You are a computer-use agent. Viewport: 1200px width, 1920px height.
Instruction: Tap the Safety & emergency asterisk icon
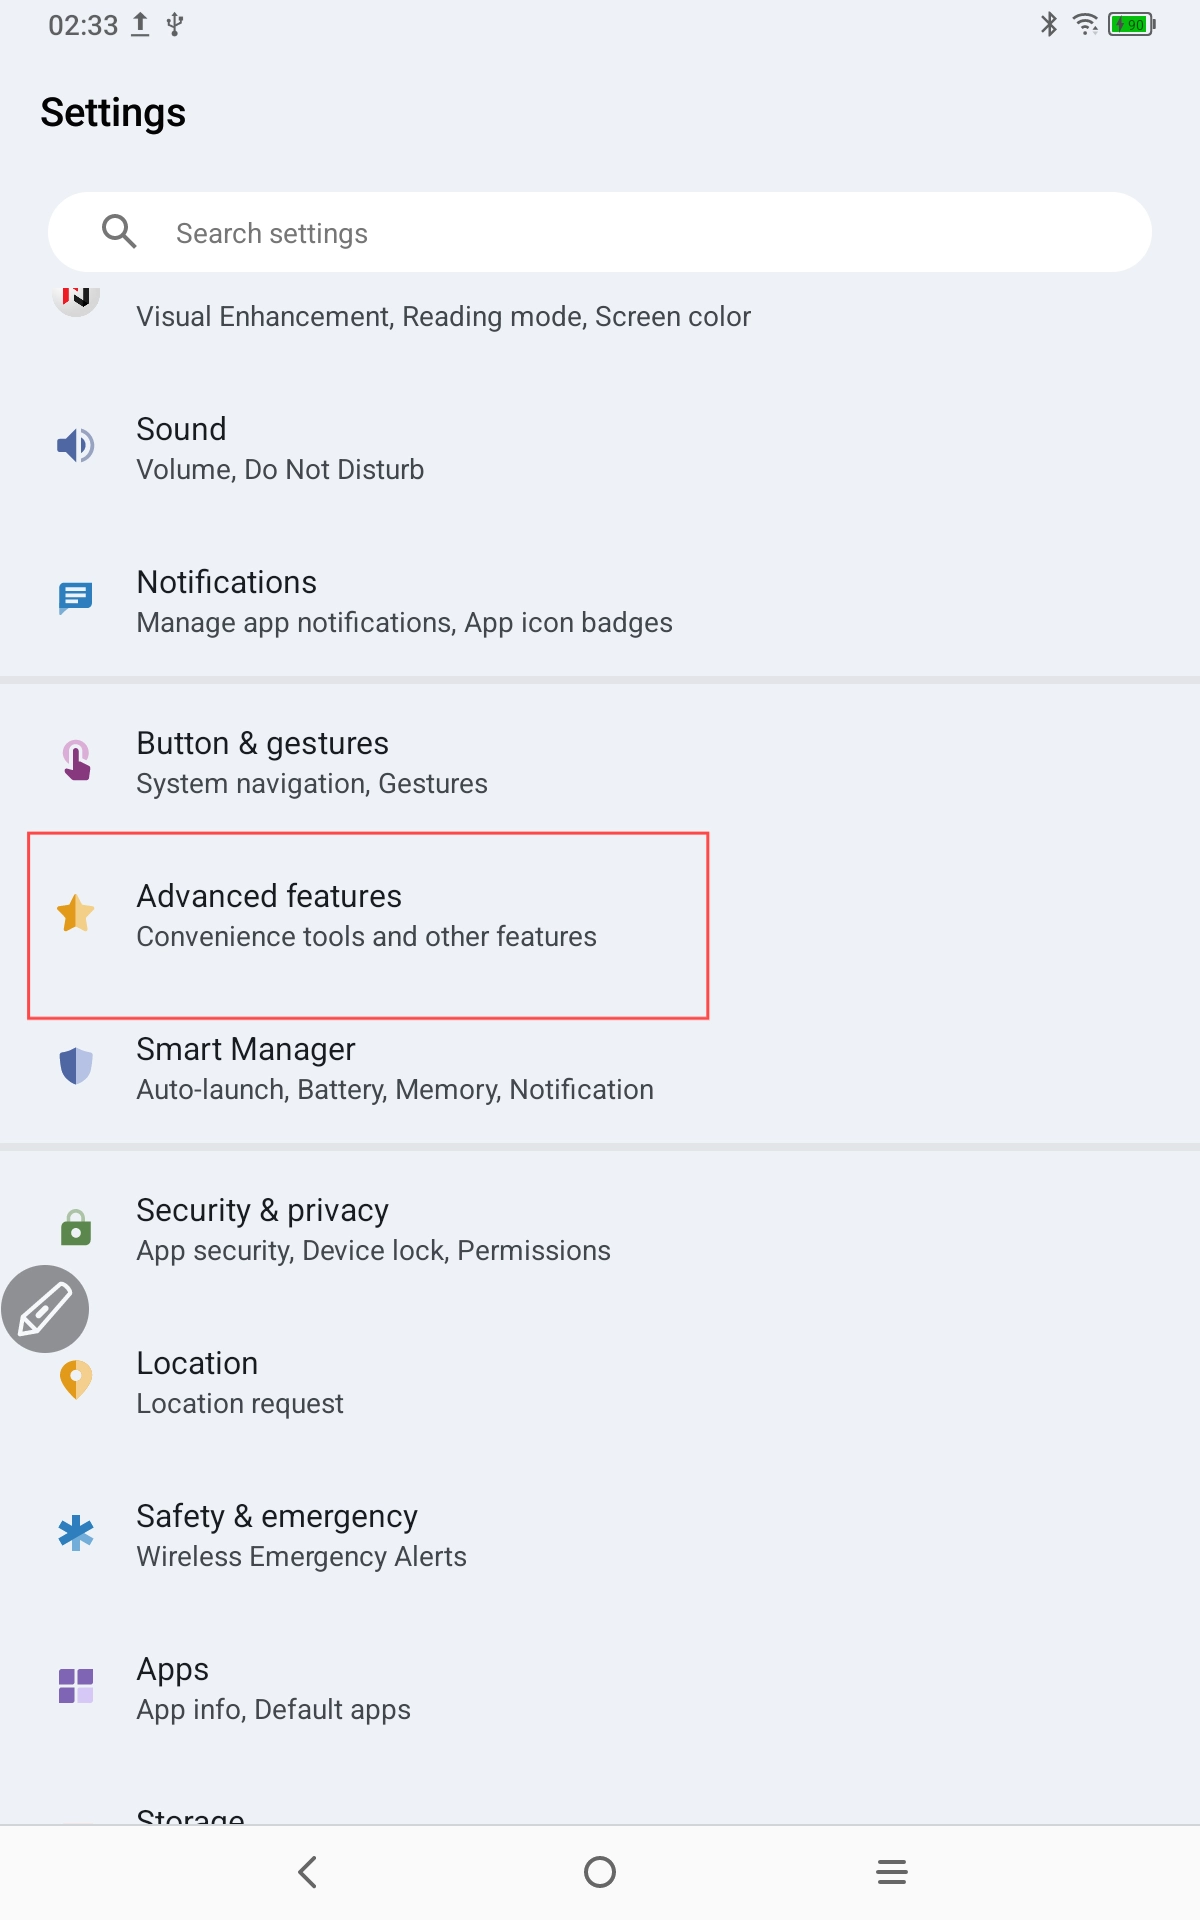(76, 1533)
